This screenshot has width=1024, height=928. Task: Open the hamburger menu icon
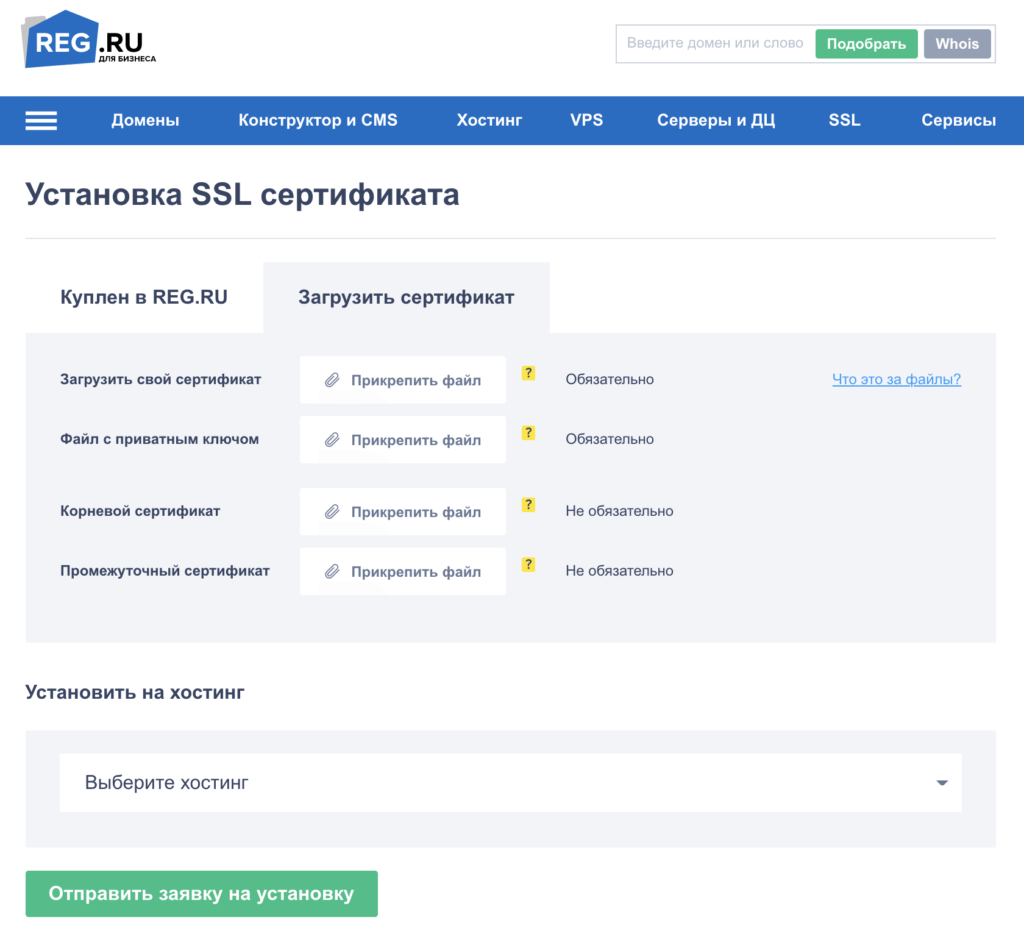41,120
